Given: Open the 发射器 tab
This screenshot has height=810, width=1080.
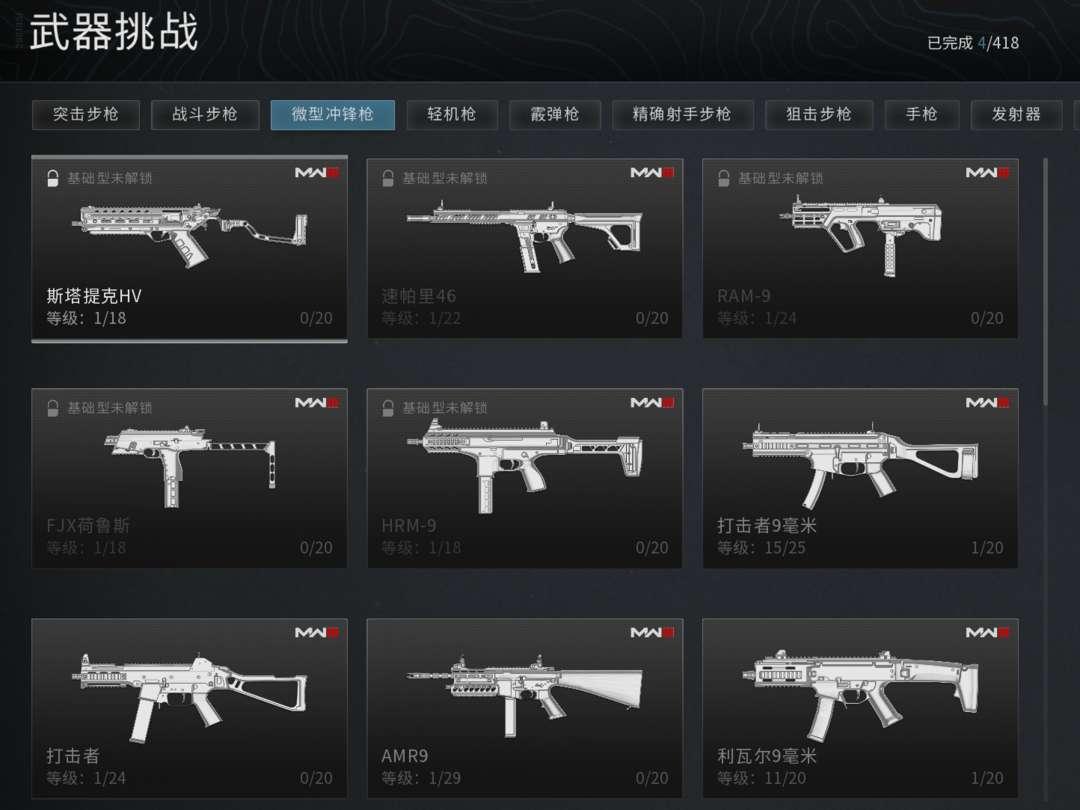Looking at the screenshot, I should tap(1016, 114).
